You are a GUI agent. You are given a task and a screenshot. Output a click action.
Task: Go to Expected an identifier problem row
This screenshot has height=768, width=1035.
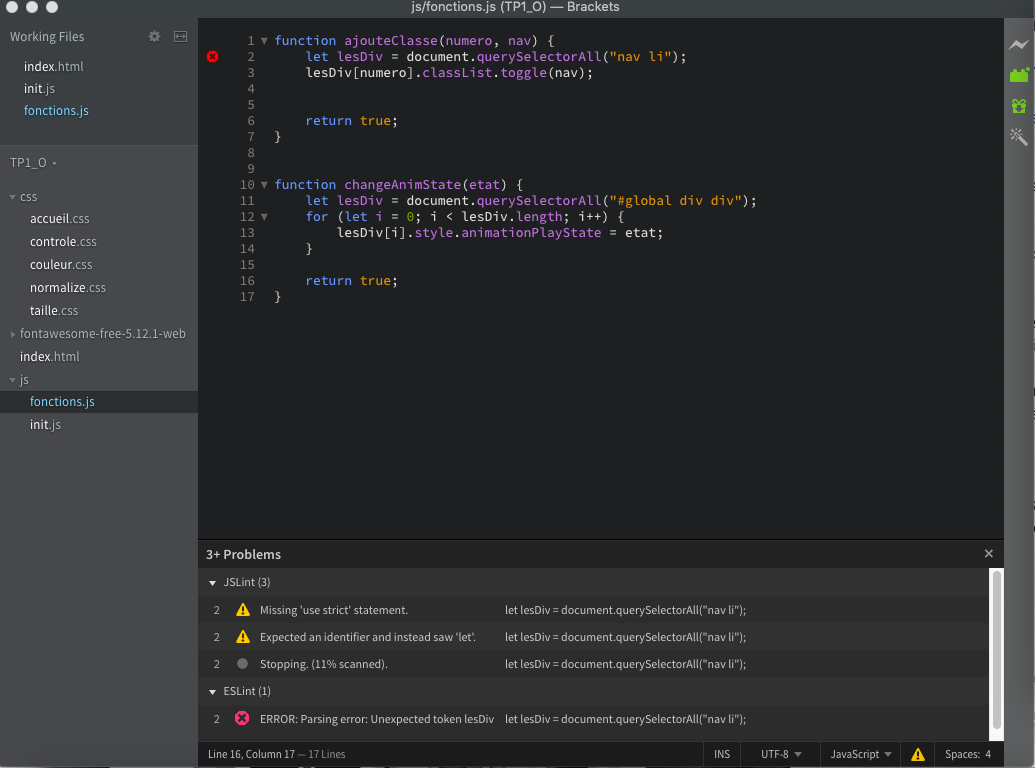coord(593,637)
